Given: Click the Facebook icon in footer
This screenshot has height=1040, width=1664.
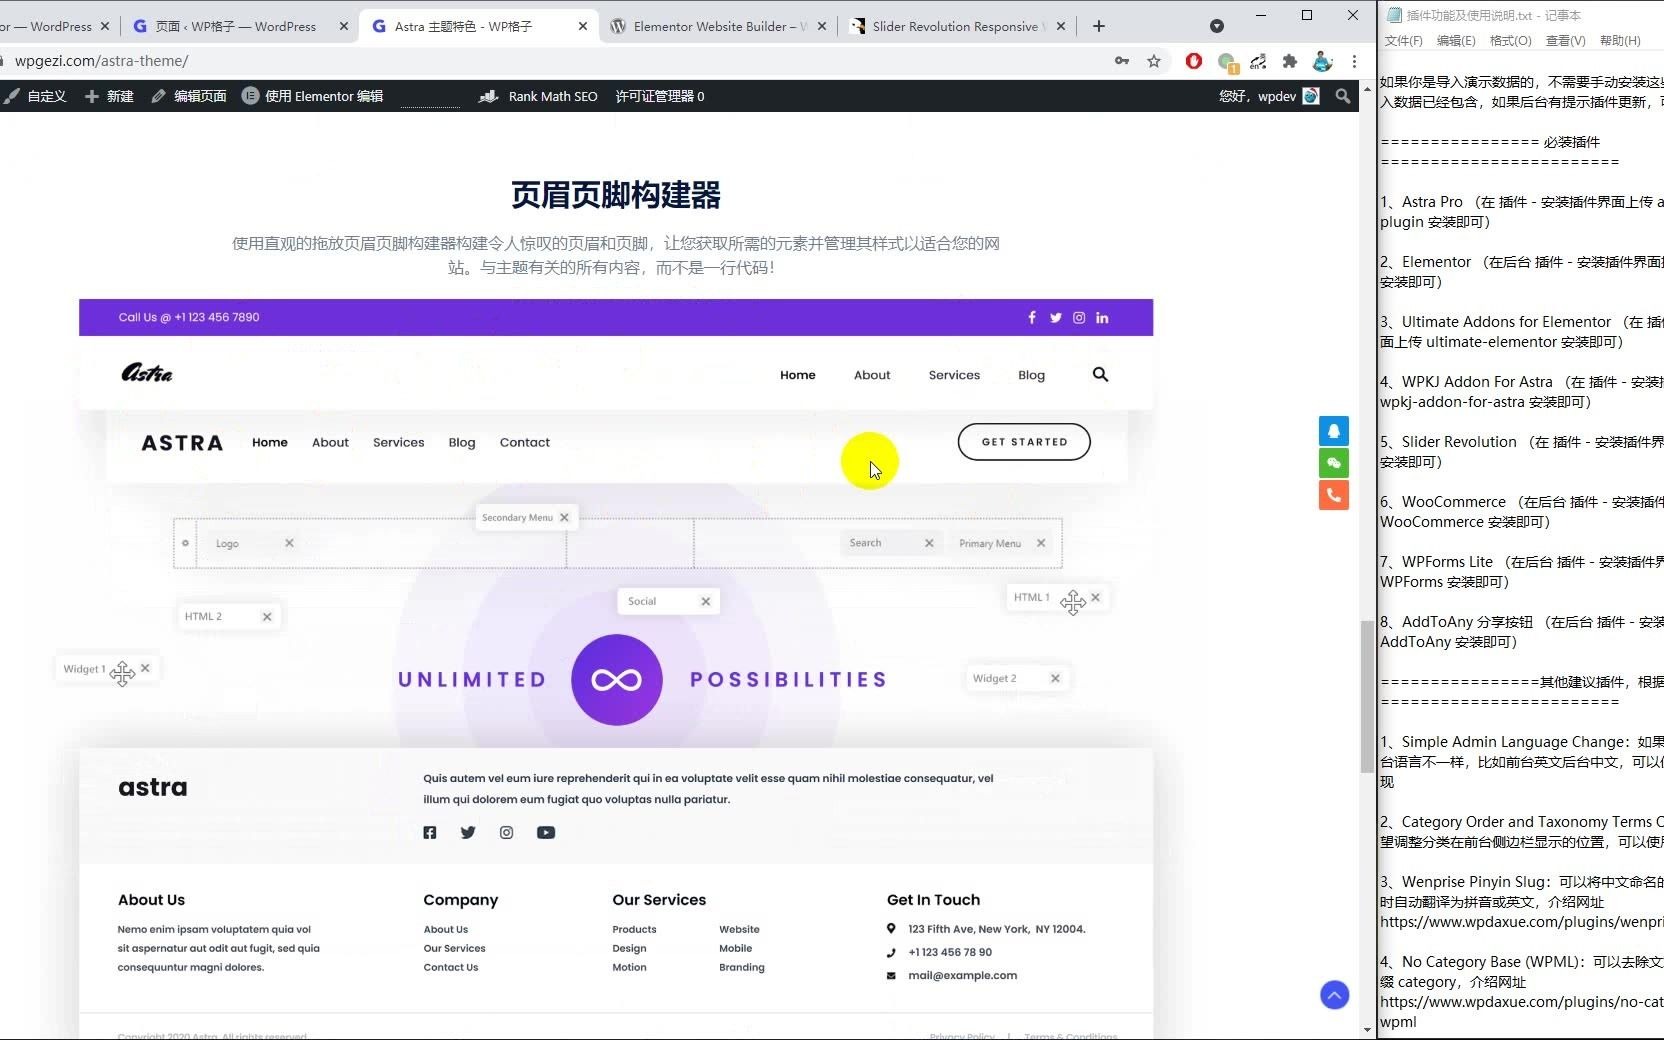Looking at the screenshot, I should click(x=430, y=832).
